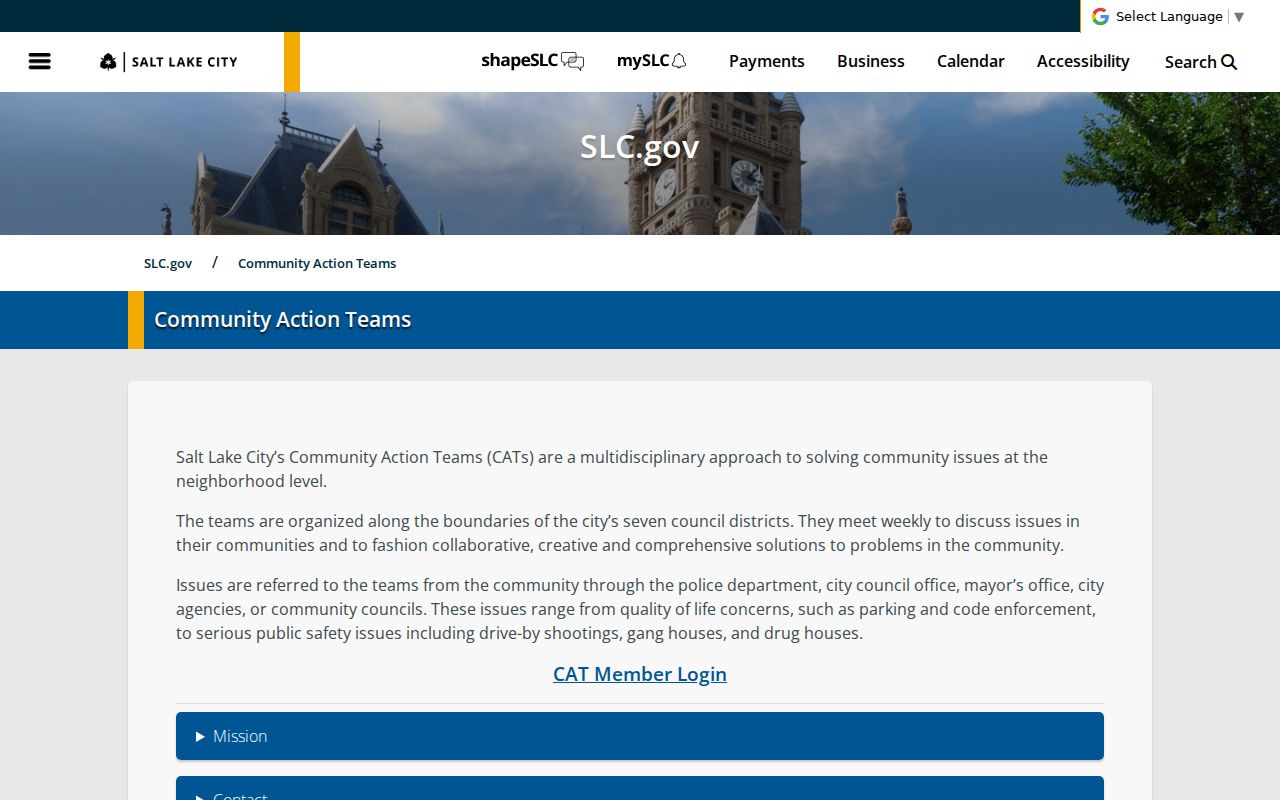Expand the Contact section

[640, 788]
